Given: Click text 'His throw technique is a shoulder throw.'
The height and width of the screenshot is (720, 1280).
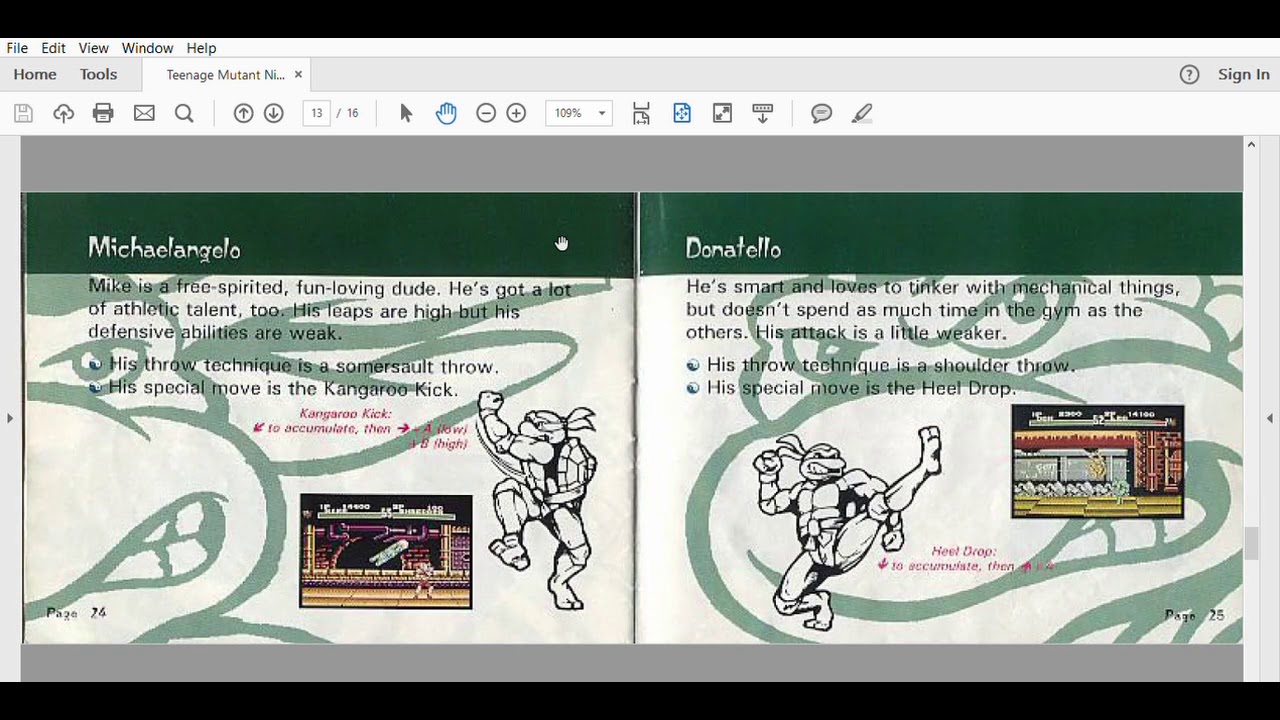Looking at the screenshot, I should click(890, 365).
